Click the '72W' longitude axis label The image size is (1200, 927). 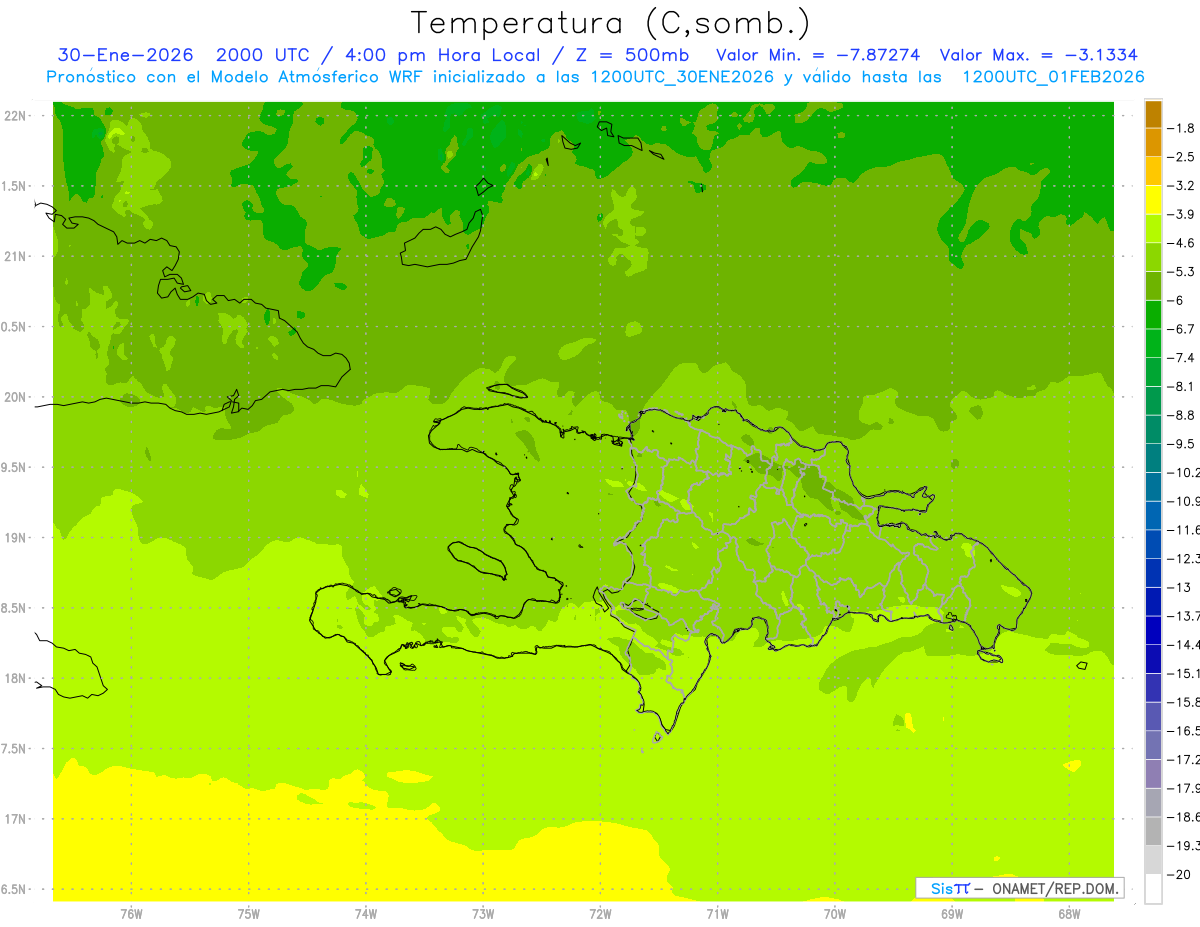point(600,913)
